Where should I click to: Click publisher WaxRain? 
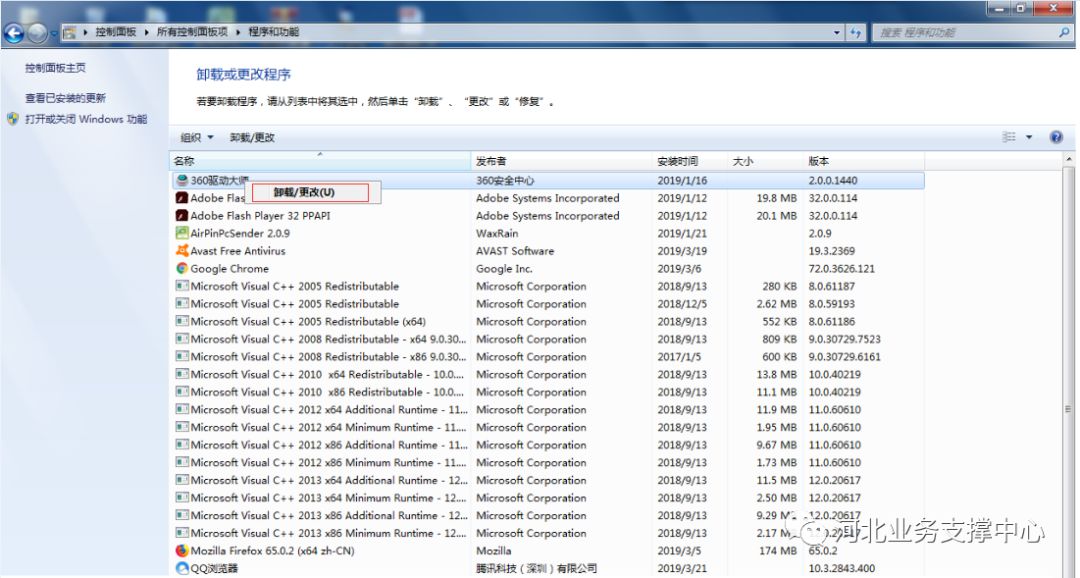[497, 234]
